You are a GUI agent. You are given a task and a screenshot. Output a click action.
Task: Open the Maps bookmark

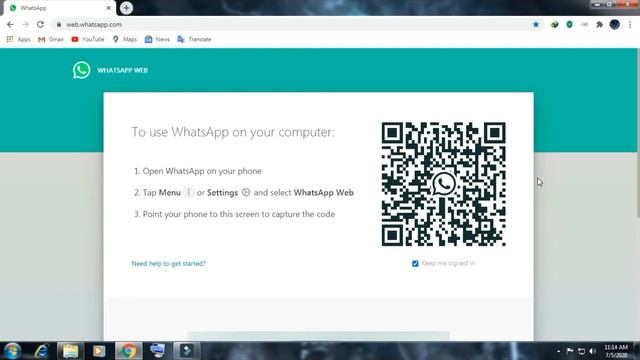[125, 39]
